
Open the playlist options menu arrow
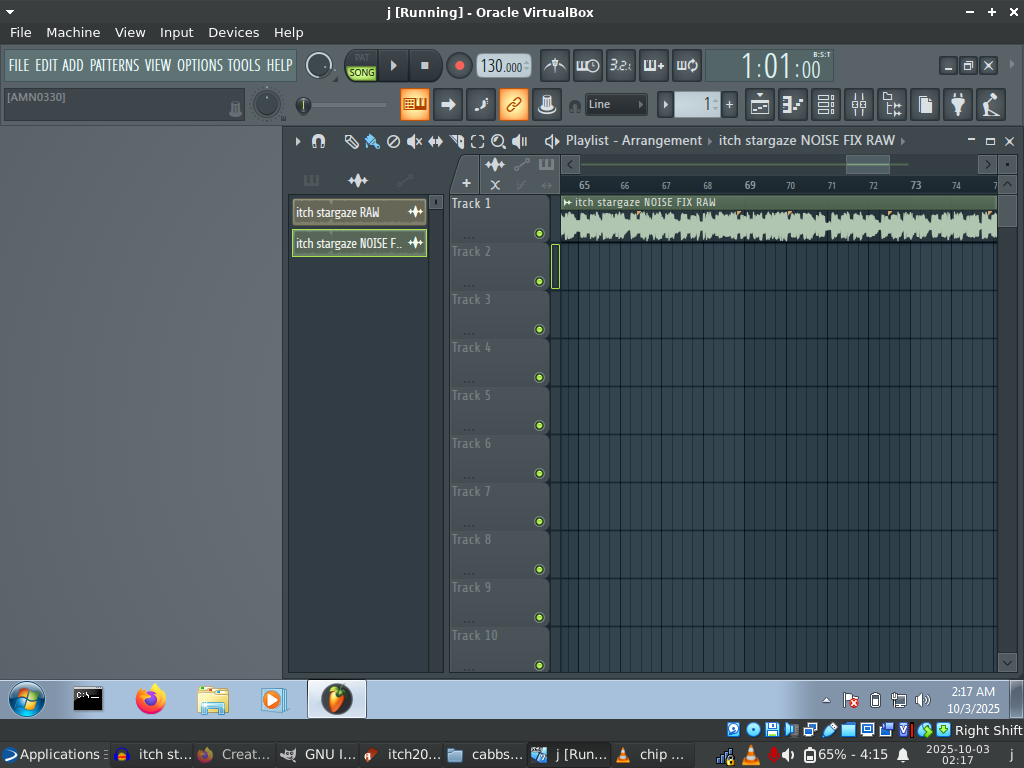[297, 141]
